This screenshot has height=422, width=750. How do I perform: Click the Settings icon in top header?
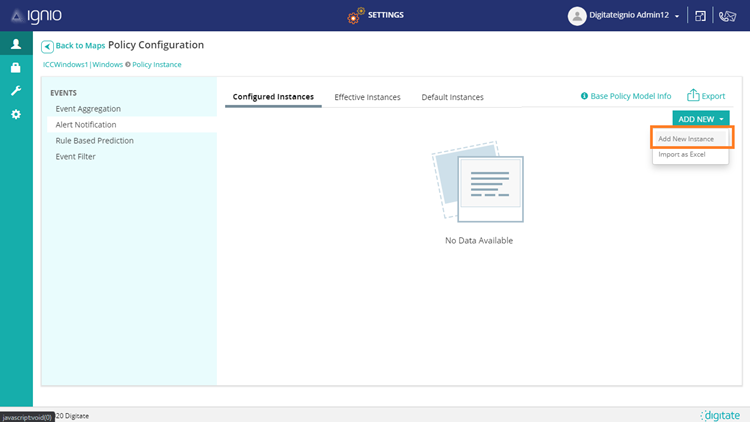tap(354, 16)
